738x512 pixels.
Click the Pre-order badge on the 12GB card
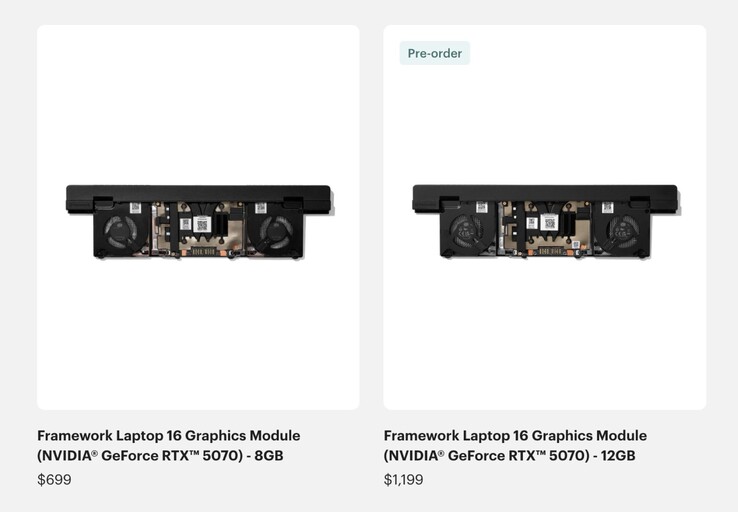click(x=434, y=53)
